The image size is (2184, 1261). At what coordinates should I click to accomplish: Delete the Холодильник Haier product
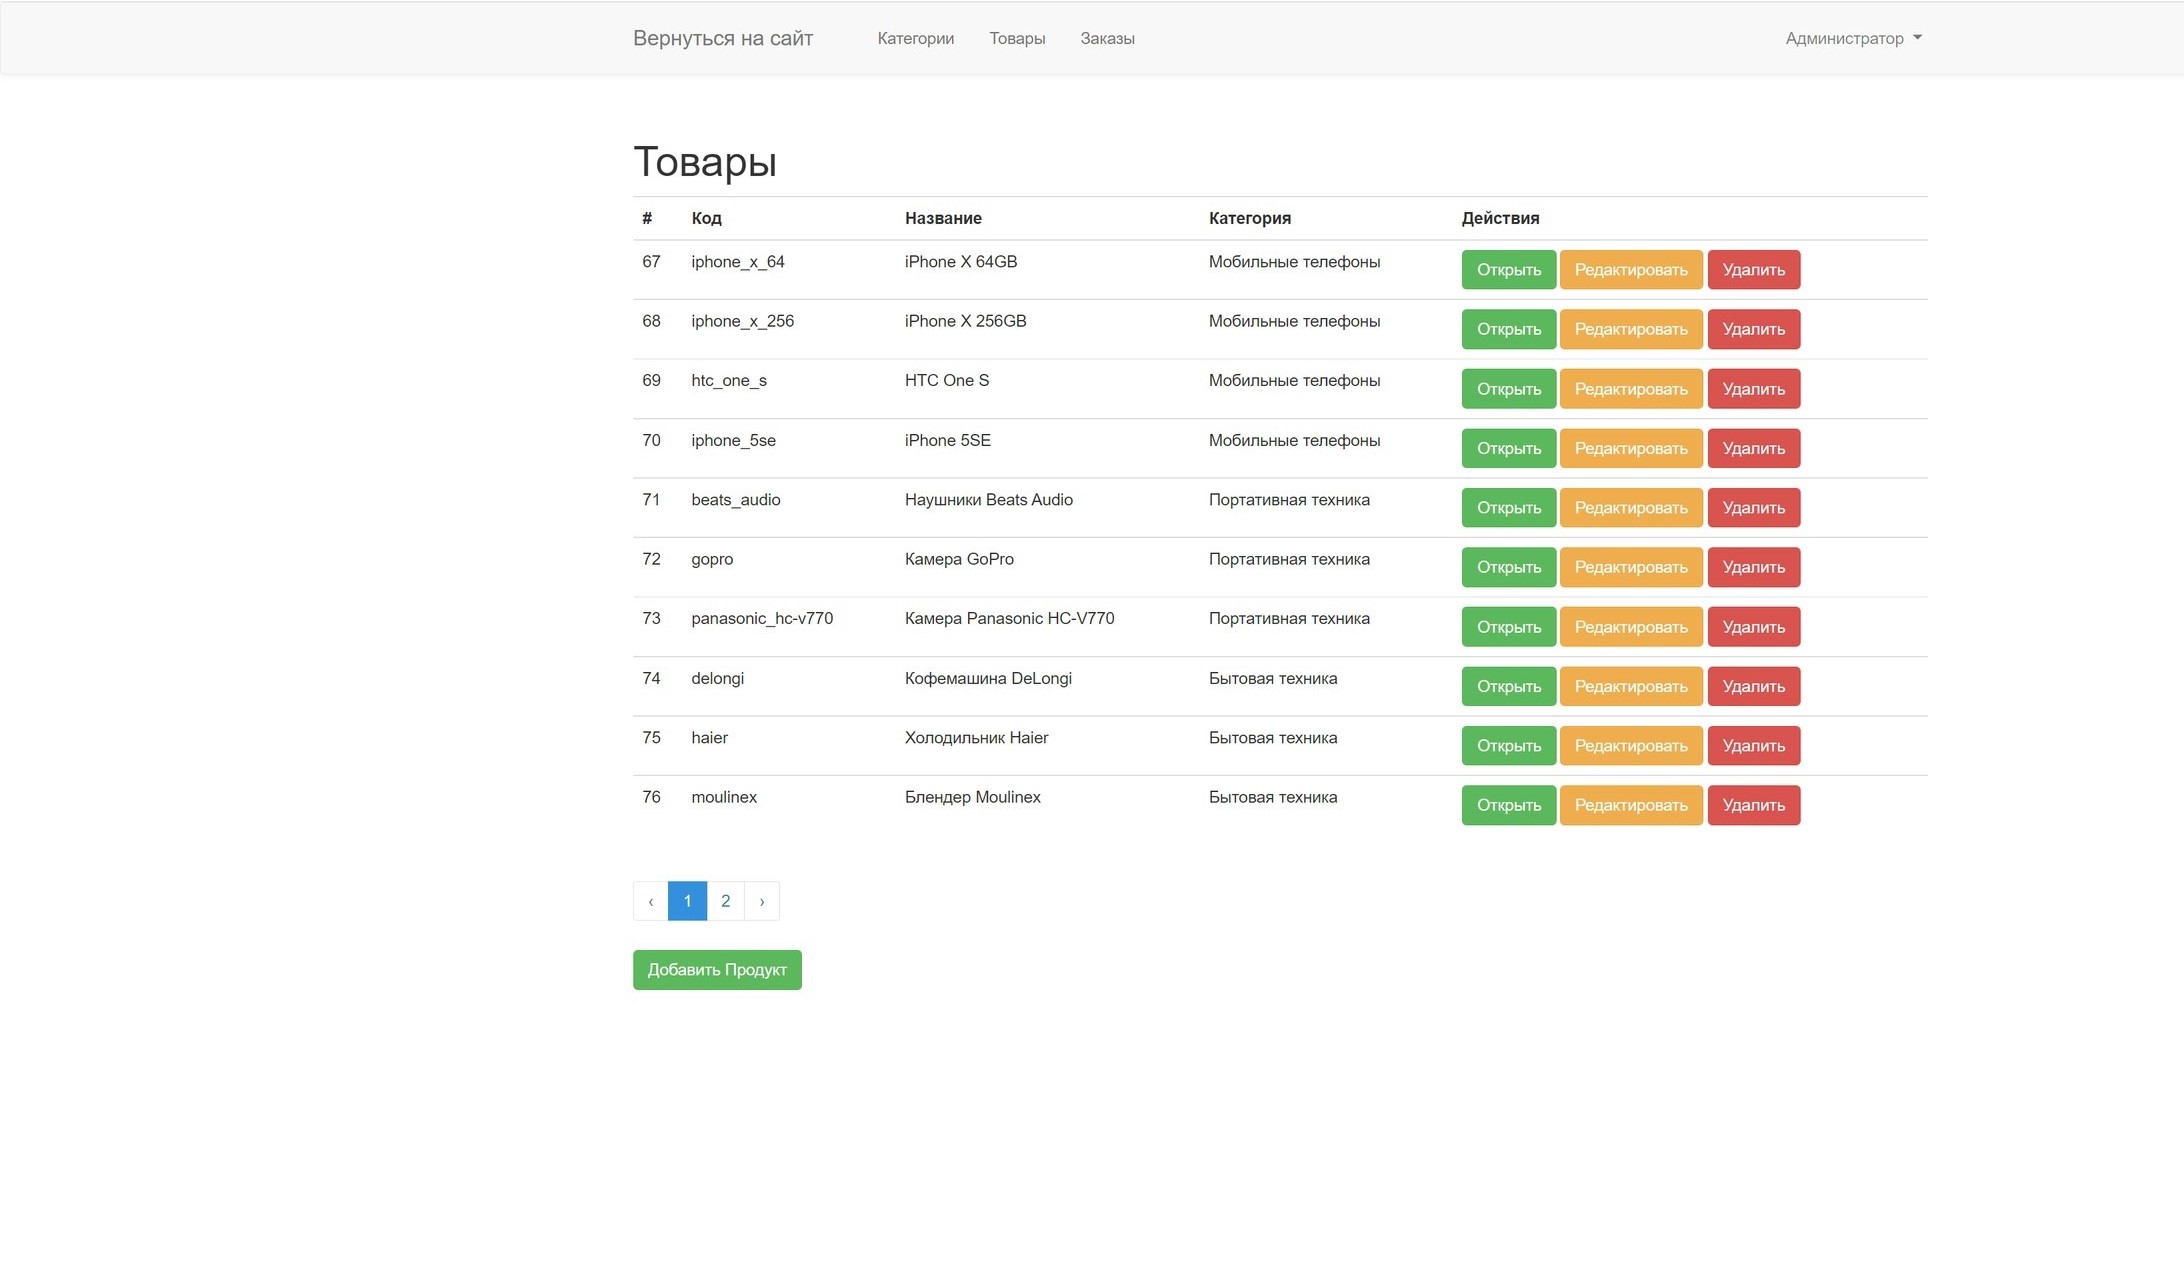pyautogui.click(x=1753, y=746)
